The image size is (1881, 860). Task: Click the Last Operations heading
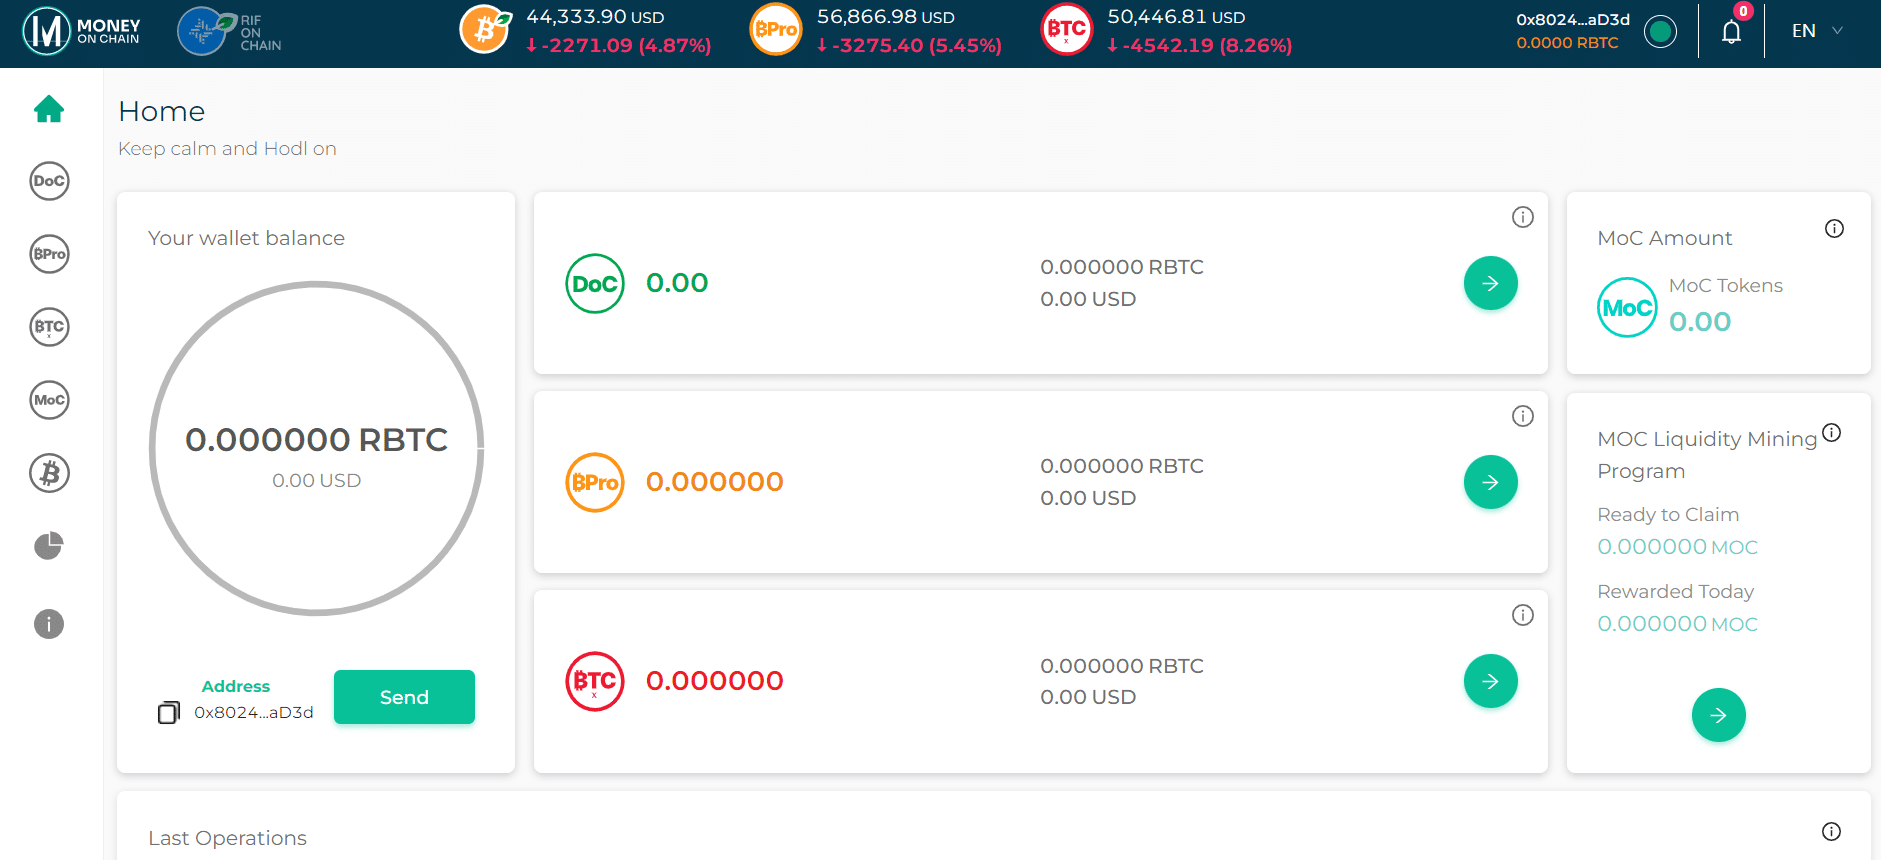coord(227,838)
